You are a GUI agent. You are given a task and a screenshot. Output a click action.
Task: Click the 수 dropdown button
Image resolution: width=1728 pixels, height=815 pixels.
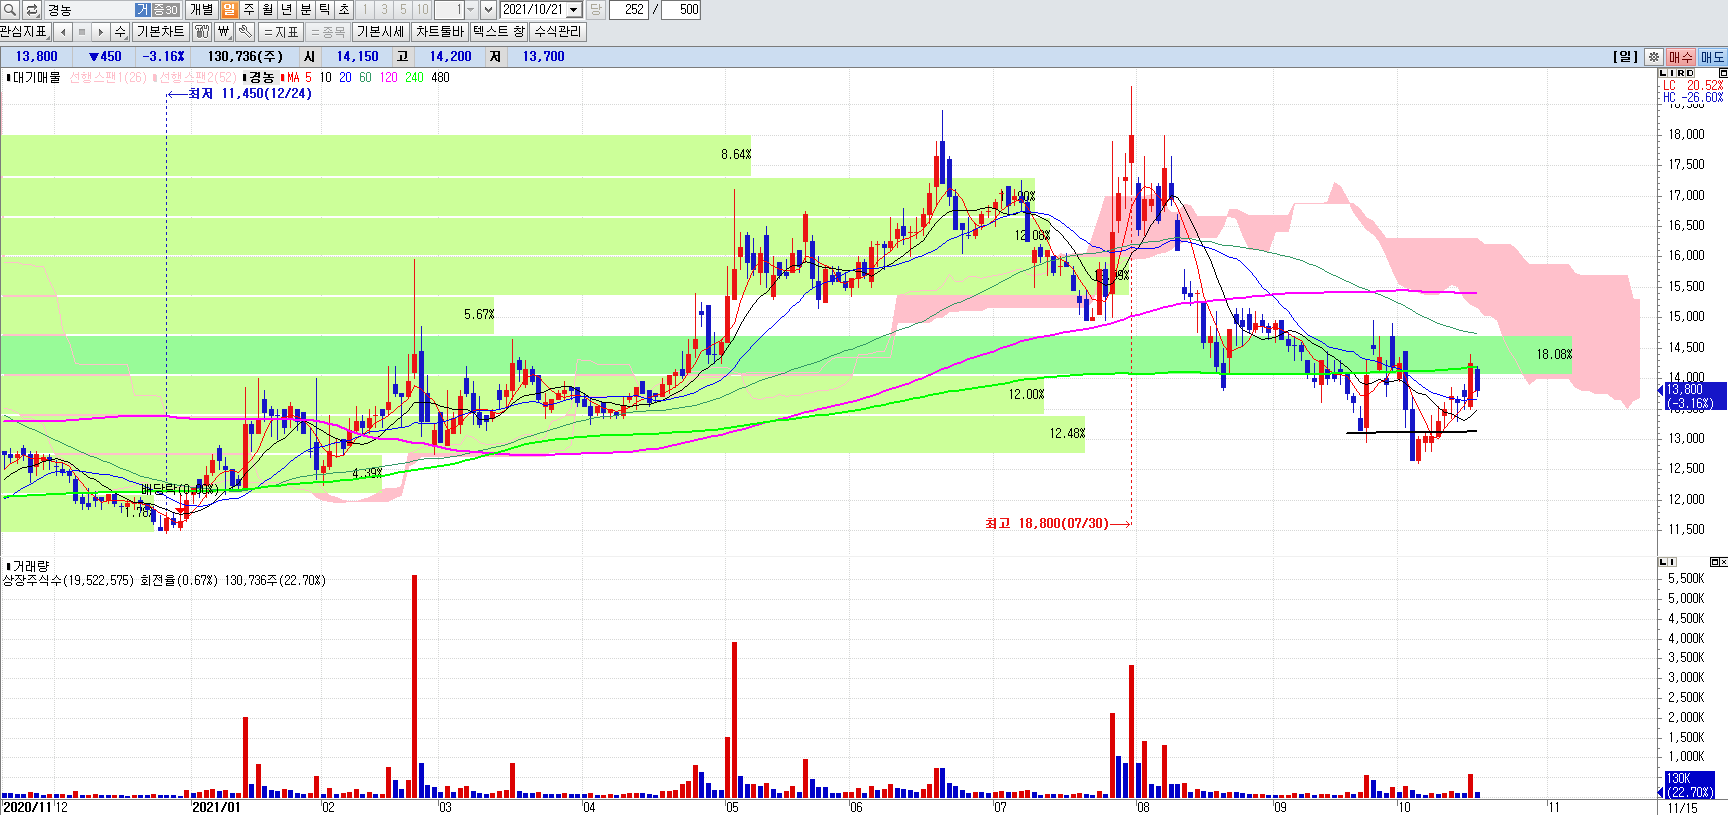click(x=120, y=32)
